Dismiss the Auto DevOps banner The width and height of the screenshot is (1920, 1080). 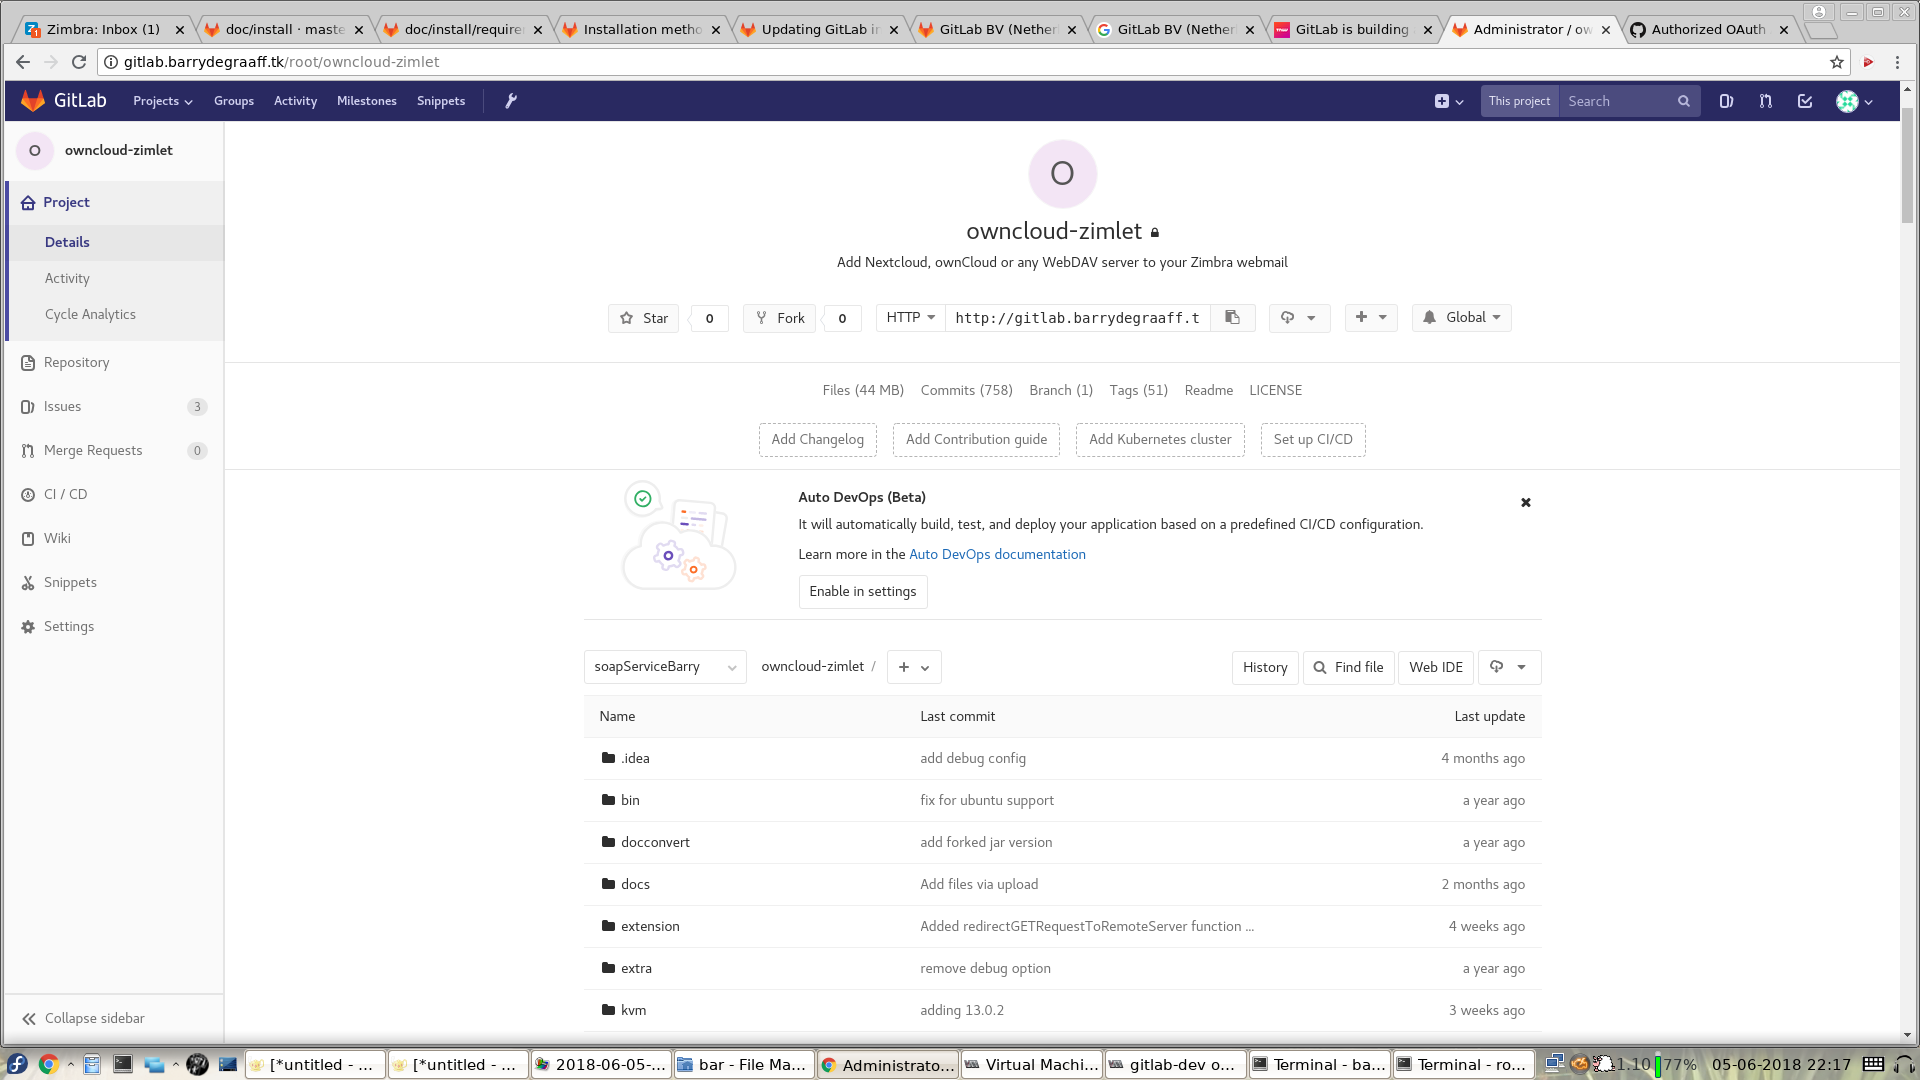tap(1526, 503)
